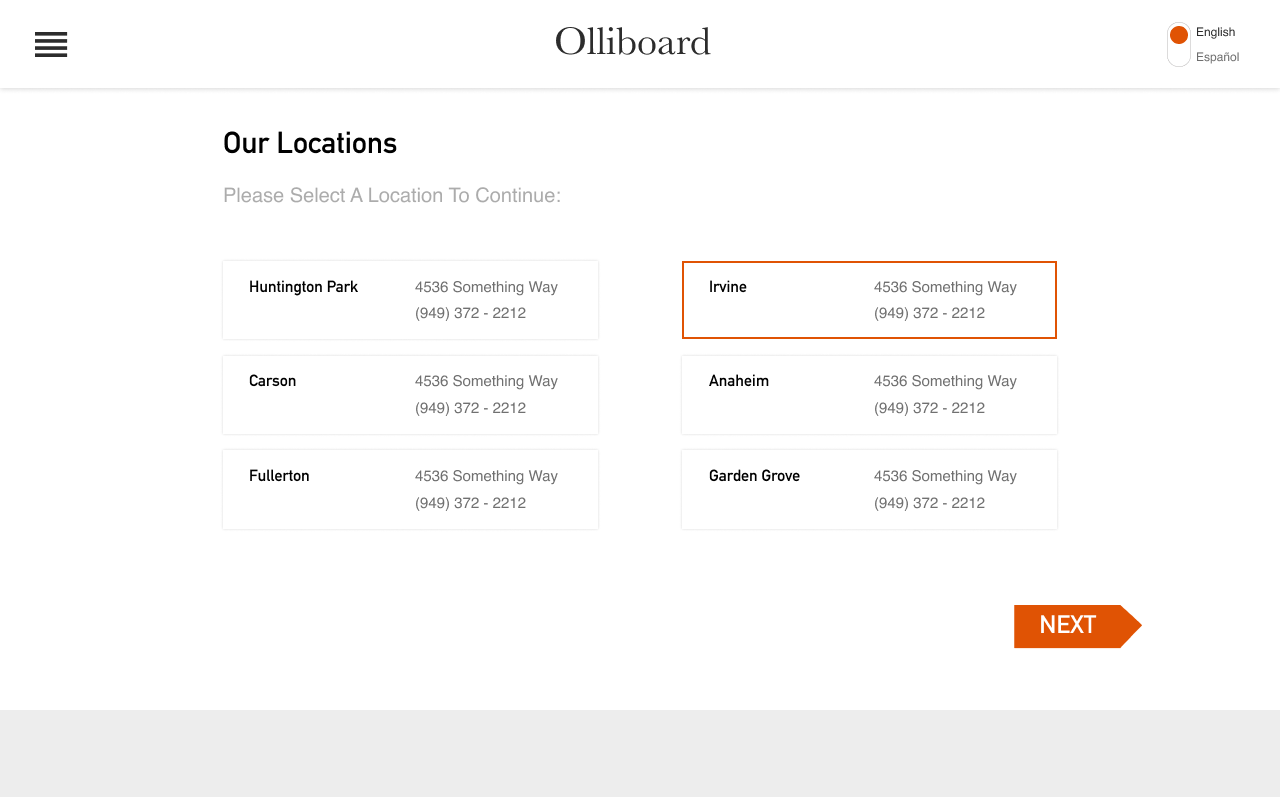This screenshot has height=797, width=1280.
Task: Switch the language to Español
Action: [1222, 57]
